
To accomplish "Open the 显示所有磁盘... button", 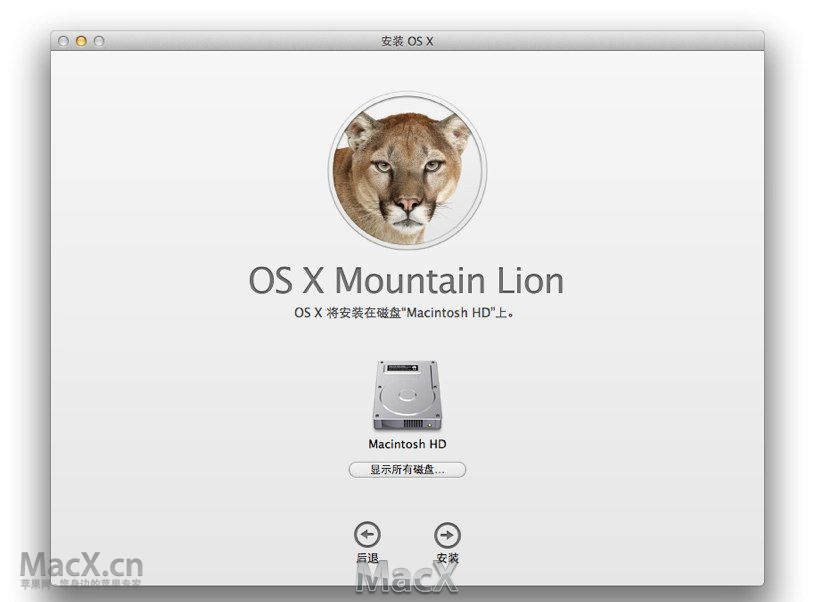I will [x=407, y=469].
